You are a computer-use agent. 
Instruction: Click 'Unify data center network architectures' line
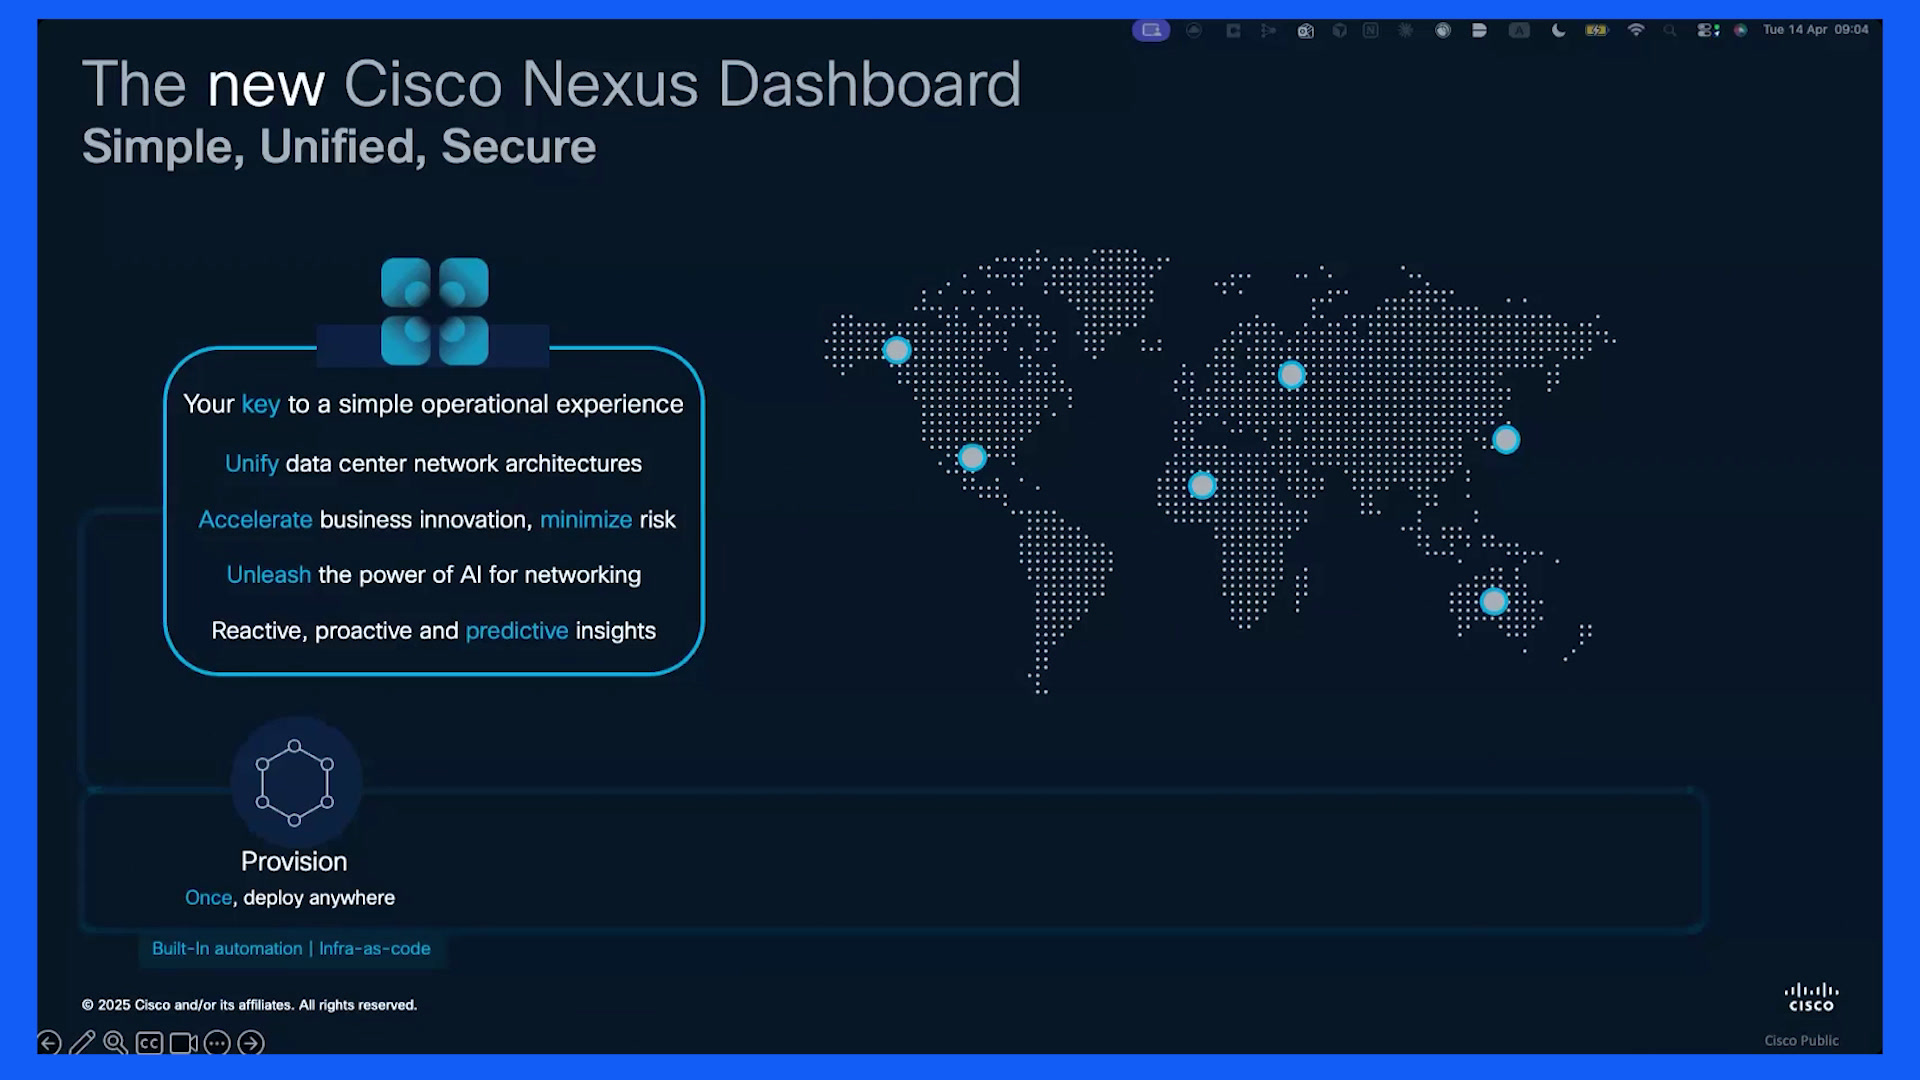(x=433, y=464)
